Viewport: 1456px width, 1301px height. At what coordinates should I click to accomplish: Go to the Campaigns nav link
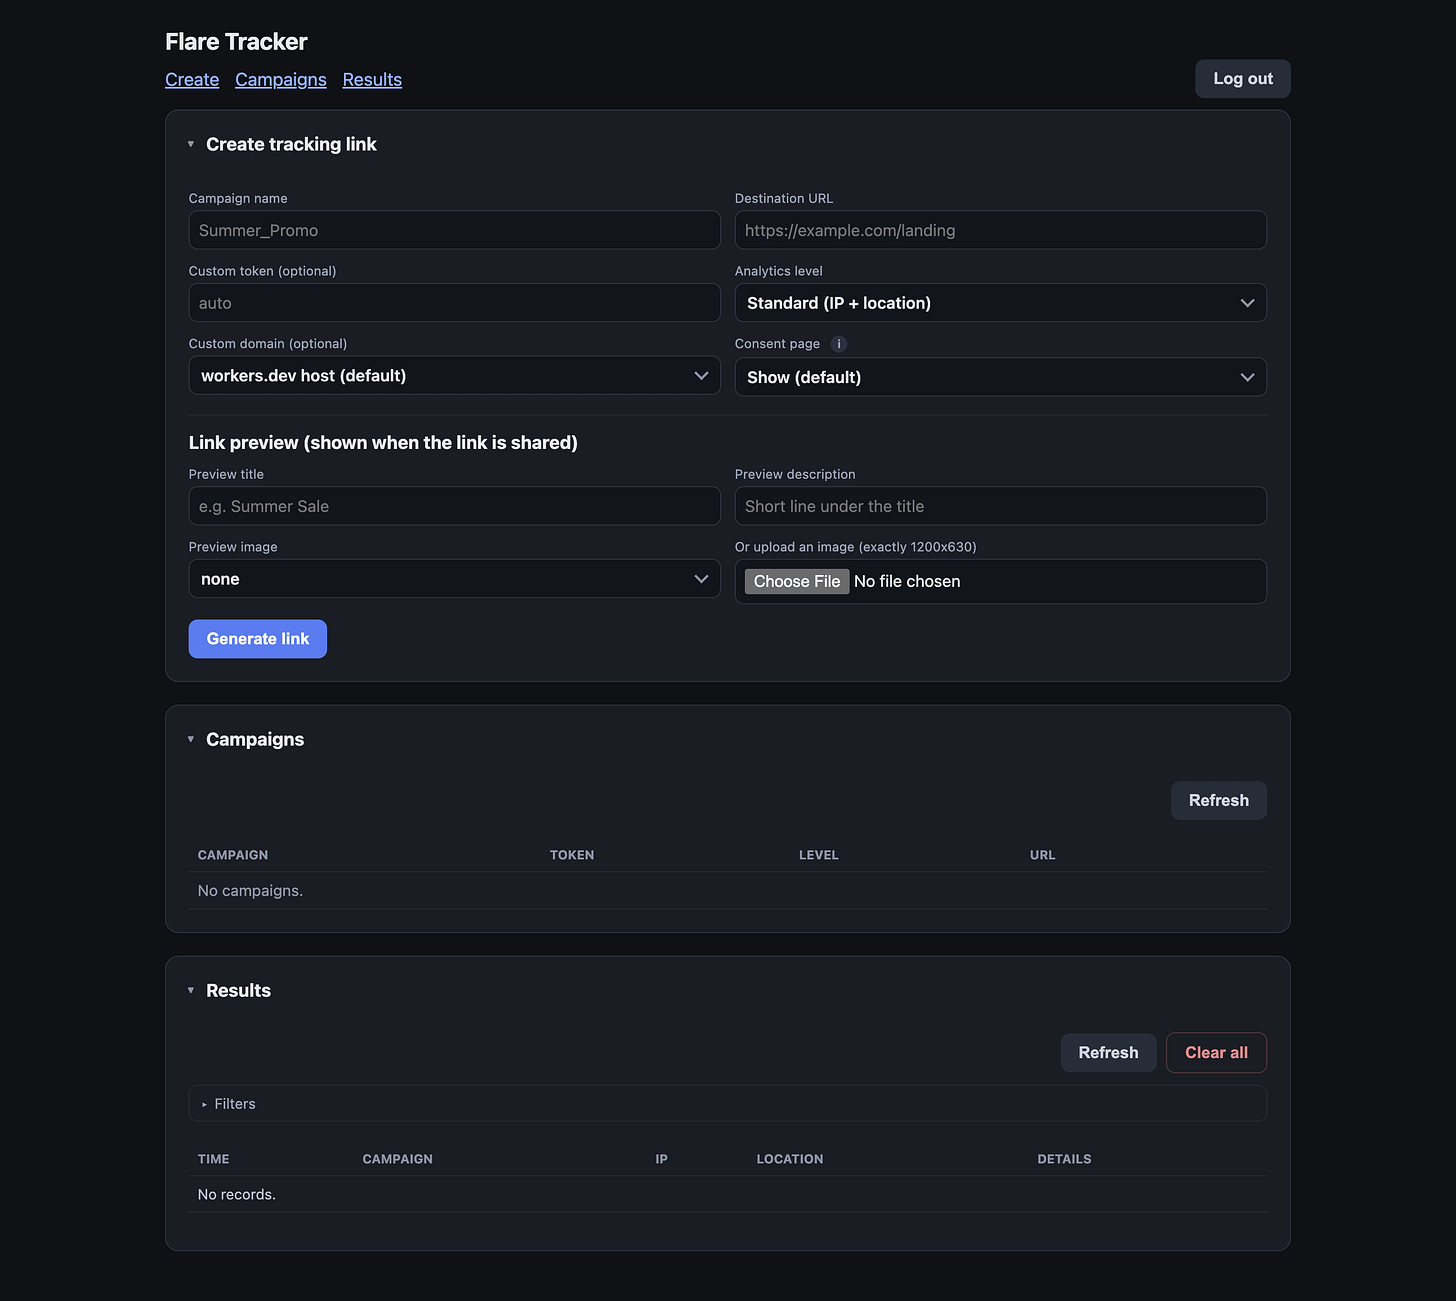click(281, 80)
